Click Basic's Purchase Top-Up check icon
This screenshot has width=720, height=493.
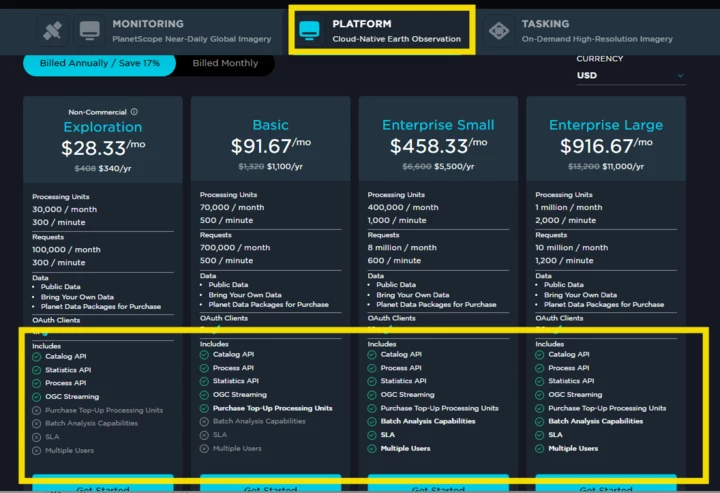click(x=204, y=408)
